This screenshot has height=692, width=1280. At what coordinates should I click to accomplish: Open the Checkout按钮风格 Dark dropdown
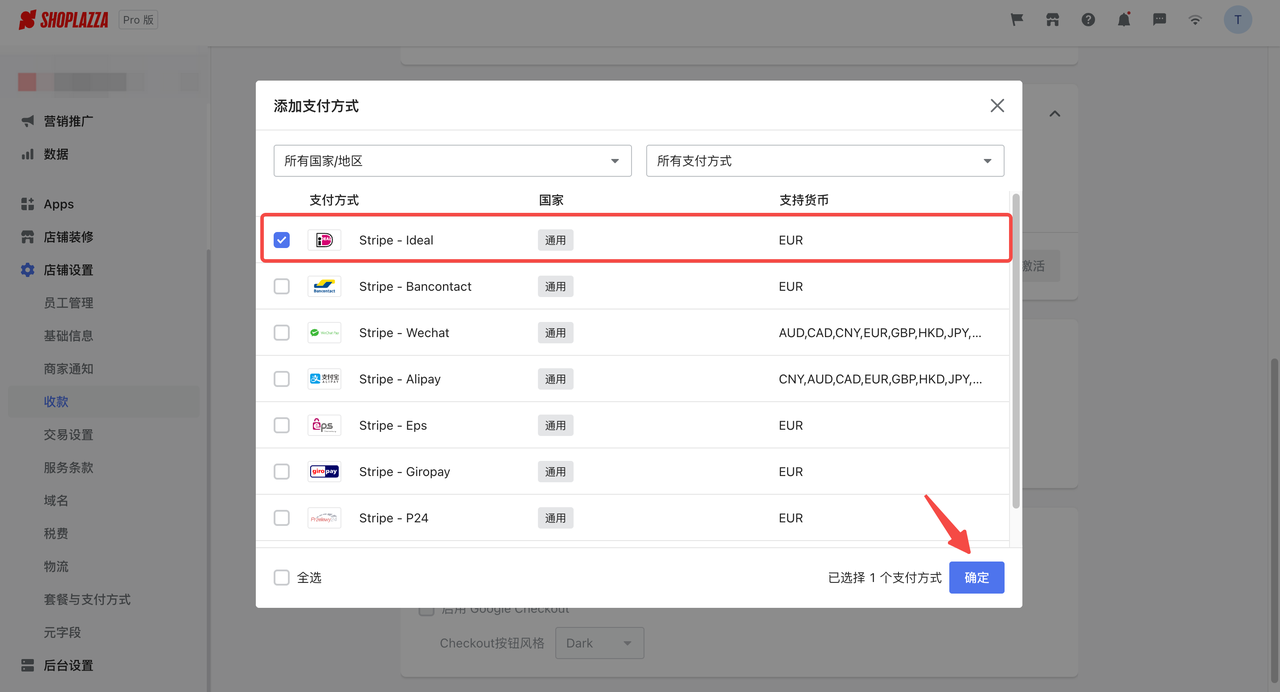600,643
